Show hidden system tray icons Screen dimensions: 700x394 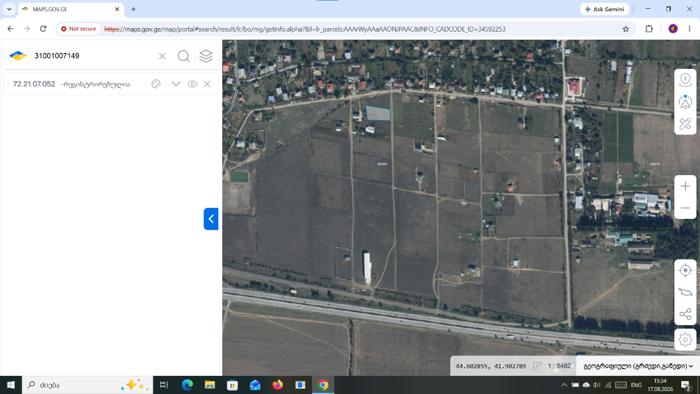564,385
